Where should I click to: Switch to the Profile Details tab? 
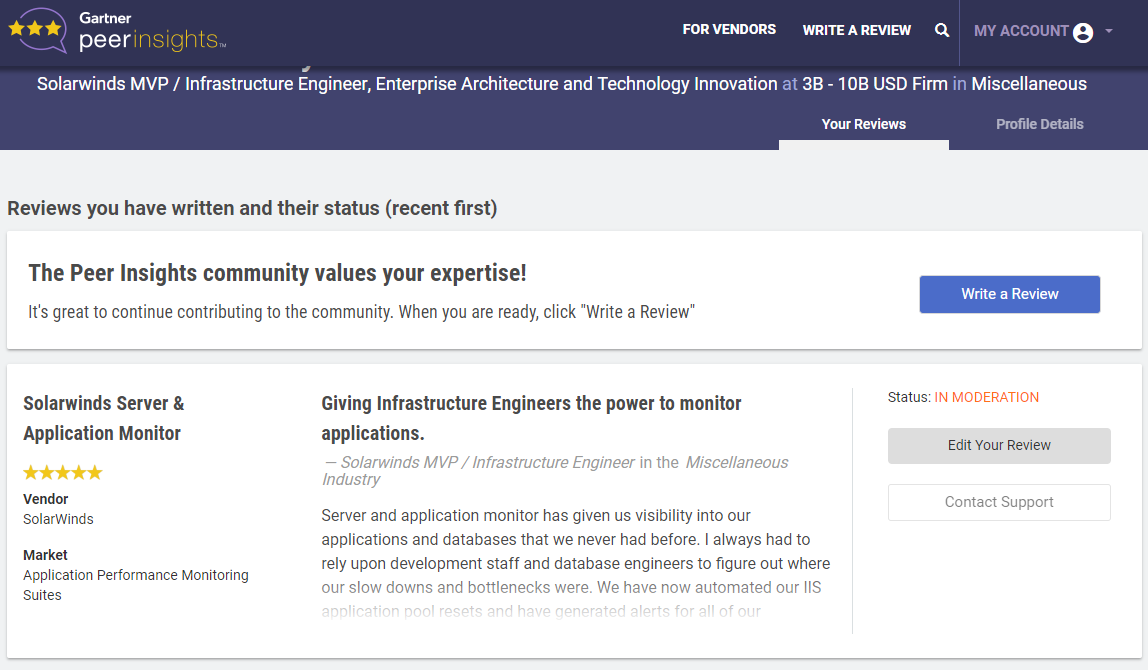[1040, 124]
